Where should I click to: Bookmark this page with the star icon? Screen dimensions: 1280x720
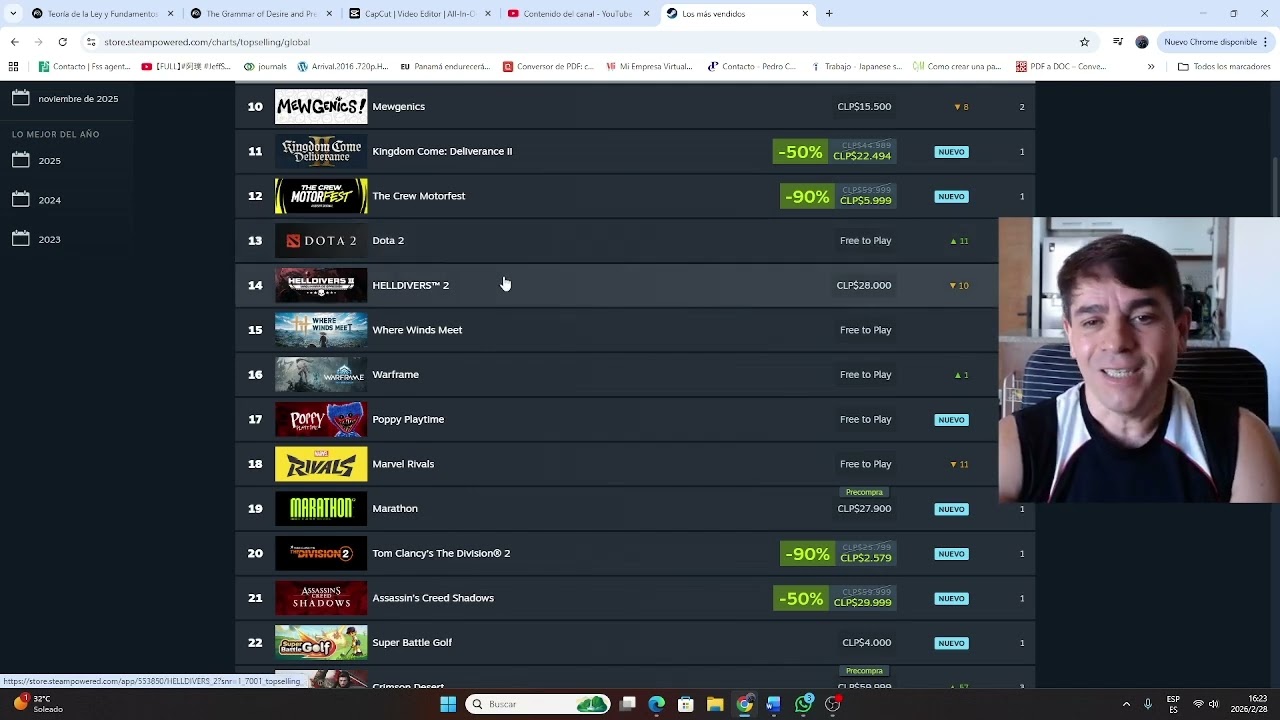[1084, 42]
